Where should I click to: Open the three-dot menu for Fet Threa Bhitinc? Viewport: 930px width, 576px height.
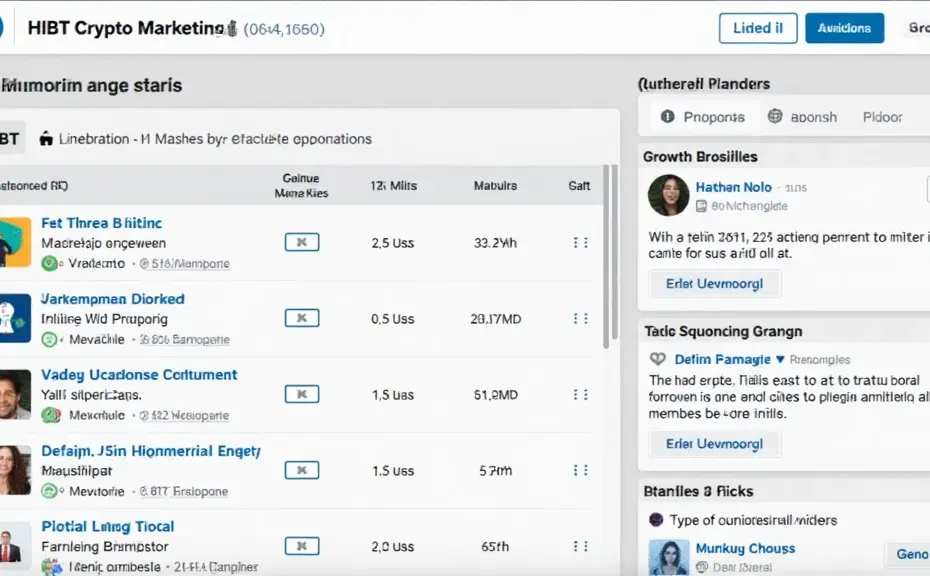click(580, 242)
